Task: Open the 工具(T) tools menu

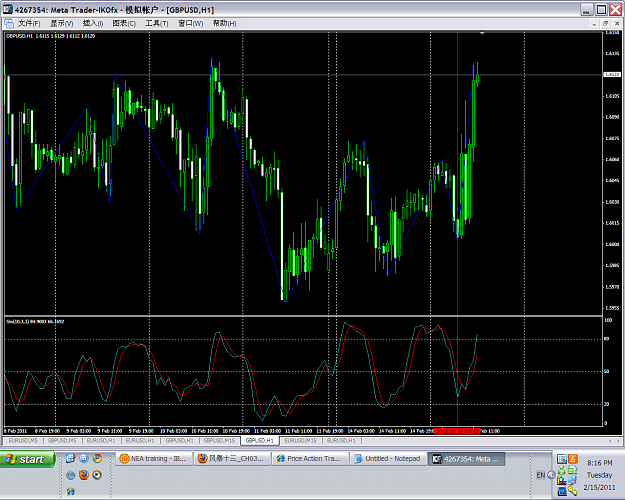Action: pyautogui.click(x=157, y=24)
